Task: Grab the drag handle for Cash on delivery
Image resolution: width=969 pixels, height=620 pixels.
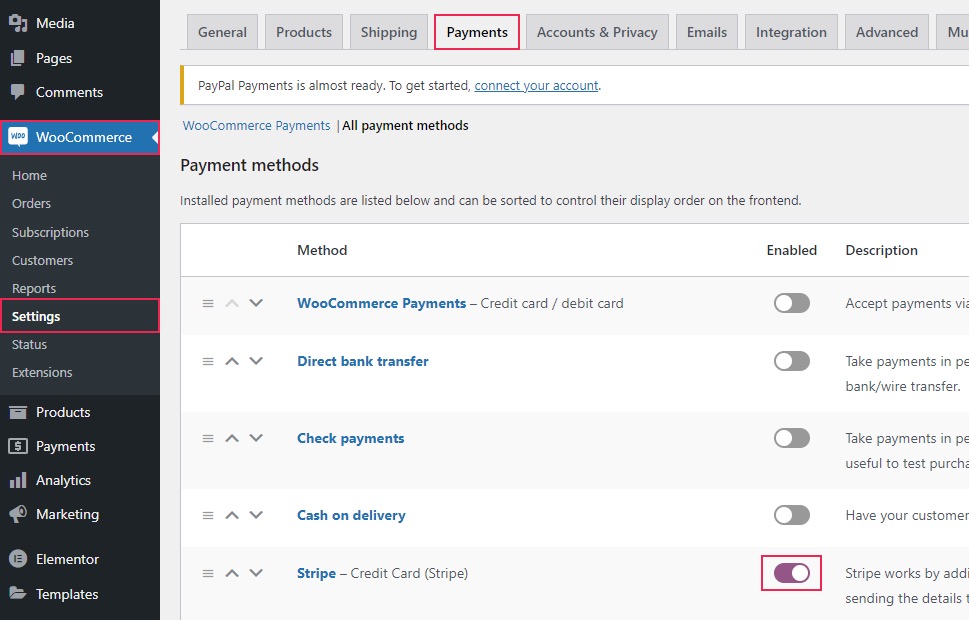Action: [x=208, y=516]
